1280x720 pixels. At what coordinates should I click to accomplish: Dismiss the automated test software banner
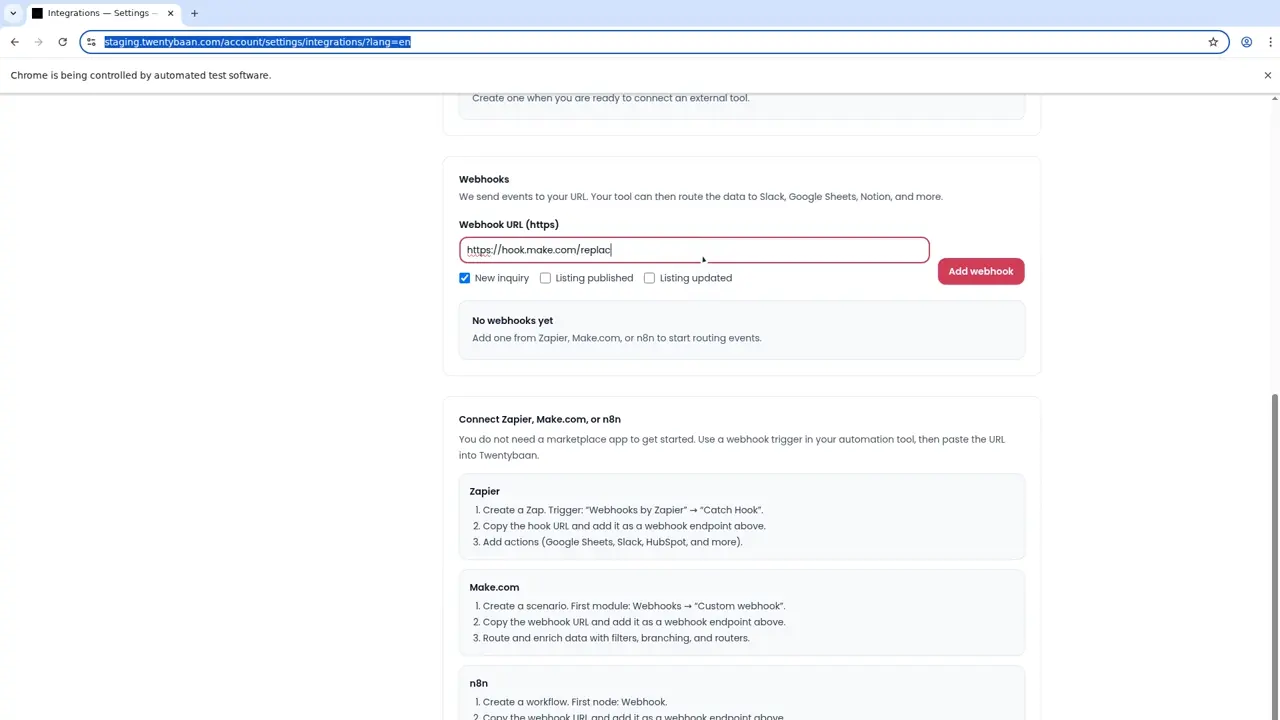point(1267,75)
